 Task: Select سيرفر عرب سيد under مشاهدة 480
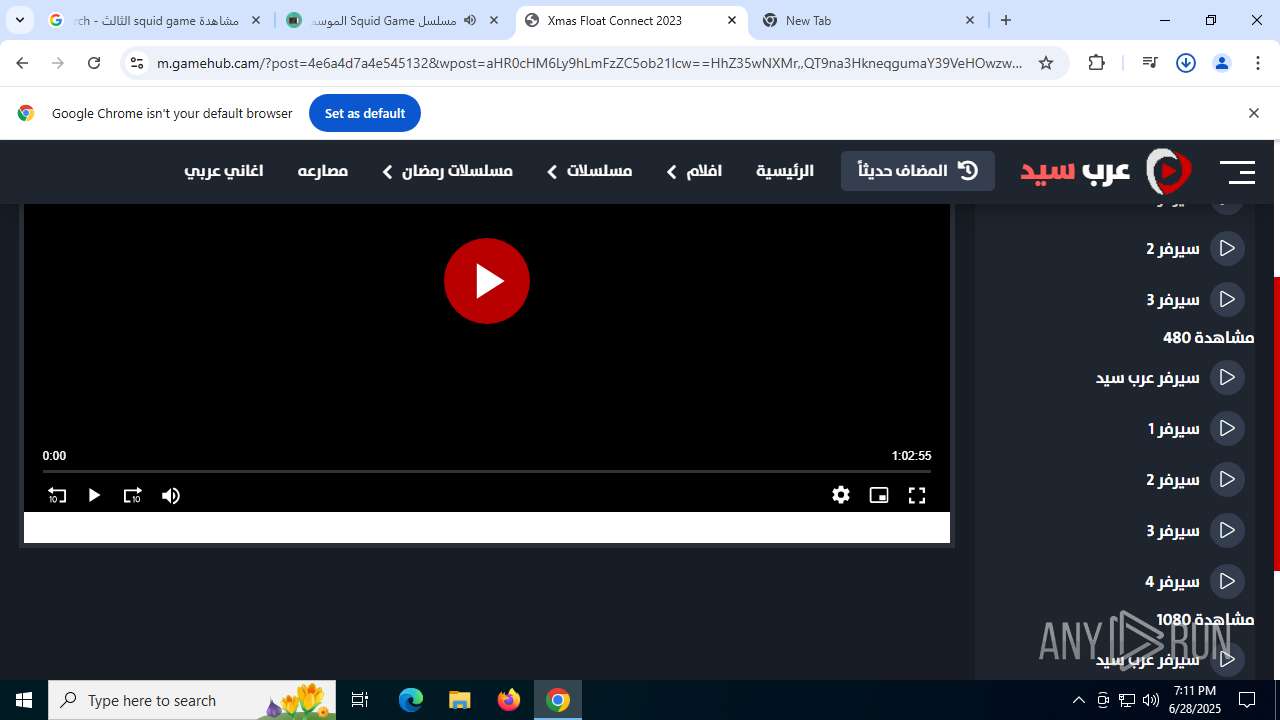coord(1169,377)
